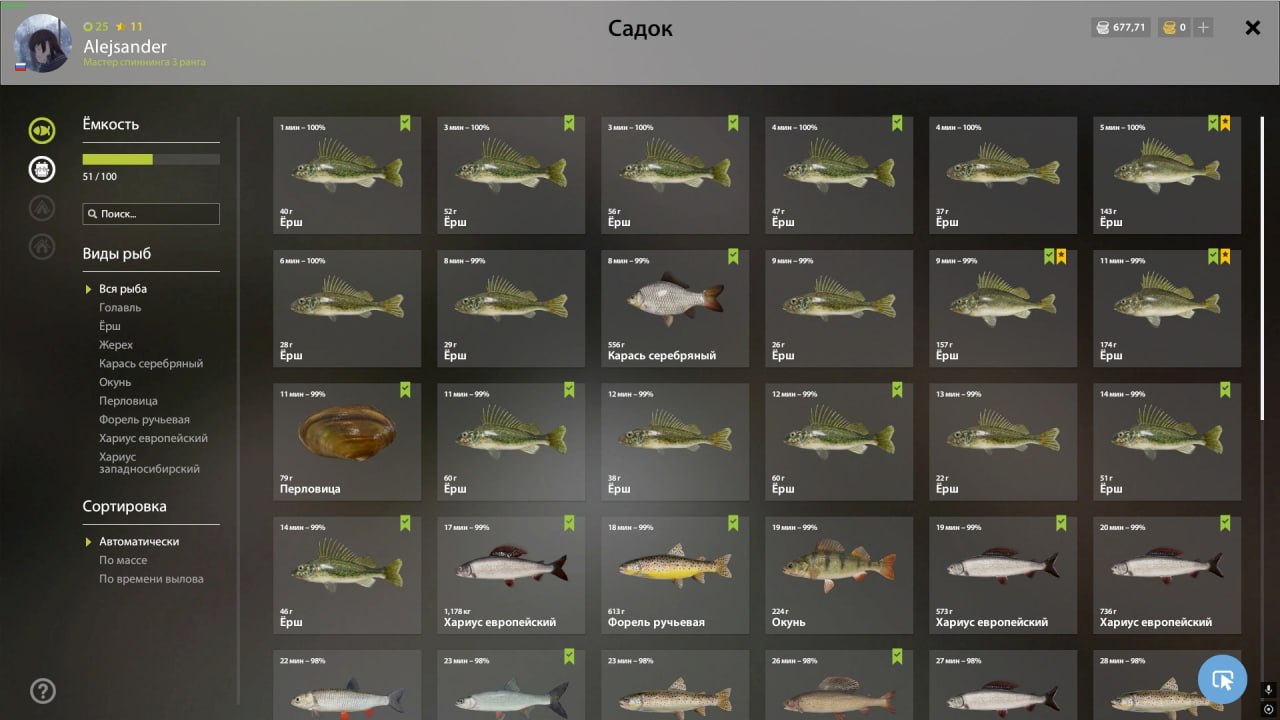Click the microphone icon in bottom corner
This screenshot has width=1280, height=720.
[1268, 689]
